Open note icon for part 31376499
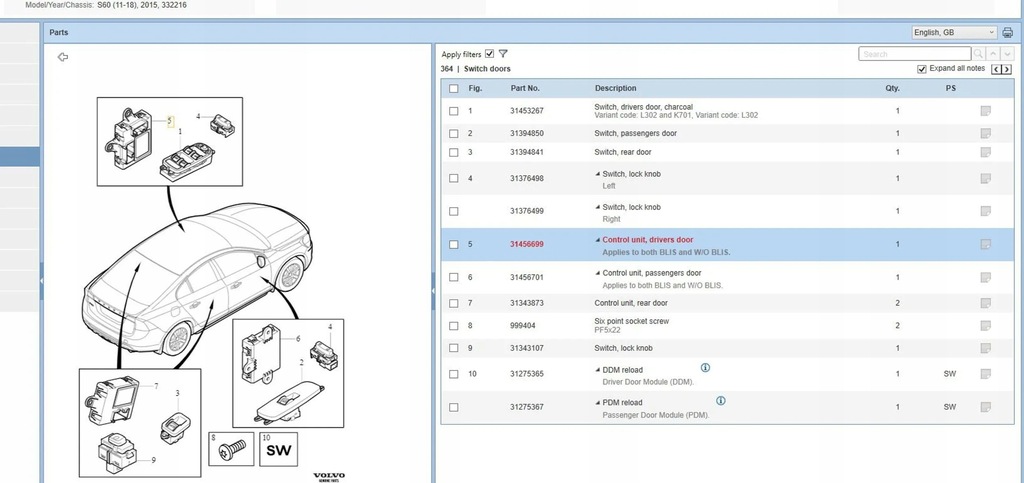Image resolution: width=1024 pixels, height=483 pixels. coord(985,211)
